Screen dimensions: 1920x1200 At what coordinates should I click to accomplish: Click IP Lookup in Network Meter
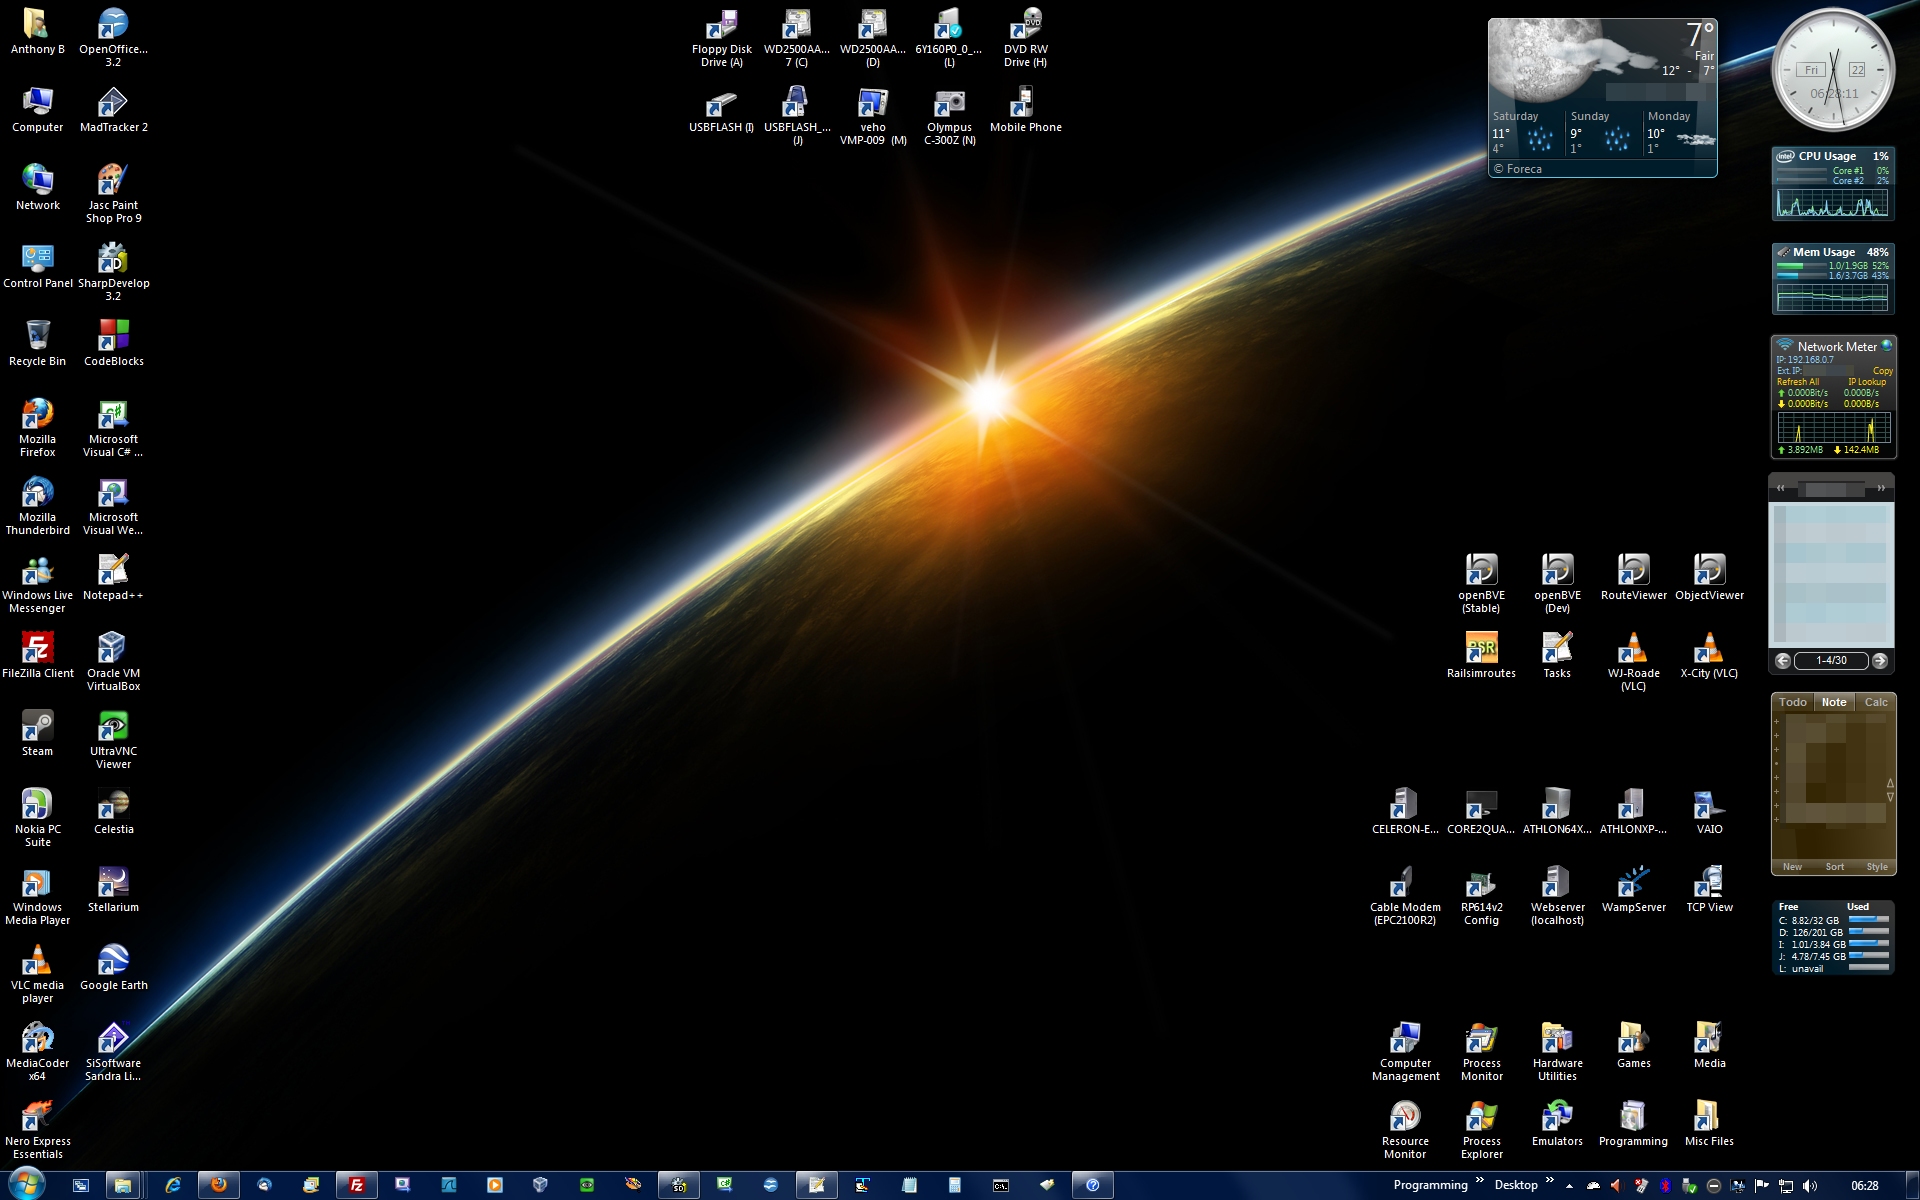pyautogui.click(x=1867, y=382)
